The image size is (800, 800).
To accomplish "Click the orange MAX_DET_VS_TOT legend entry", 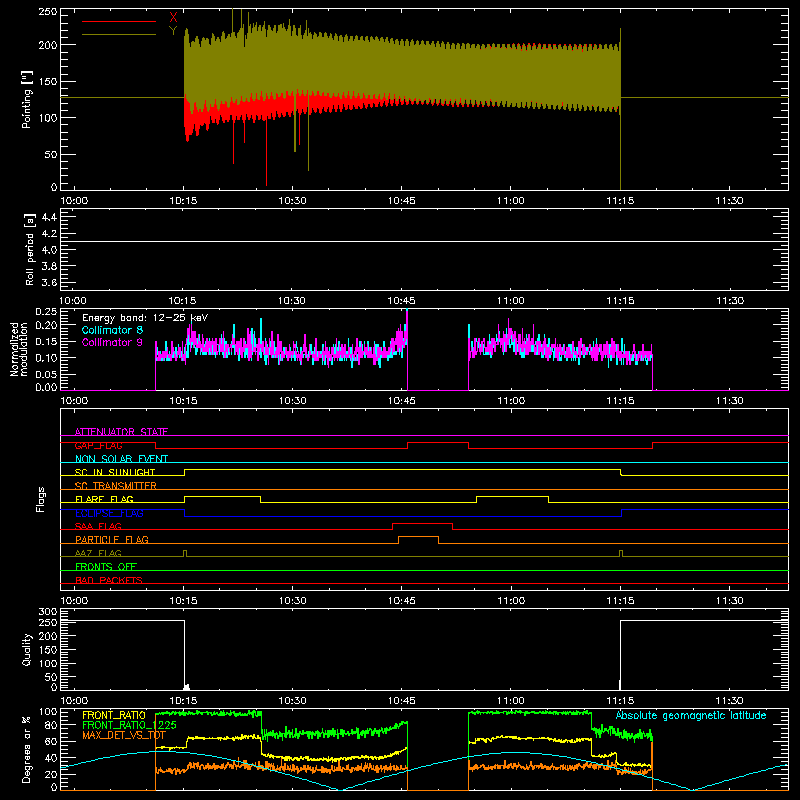I will 123,735.
